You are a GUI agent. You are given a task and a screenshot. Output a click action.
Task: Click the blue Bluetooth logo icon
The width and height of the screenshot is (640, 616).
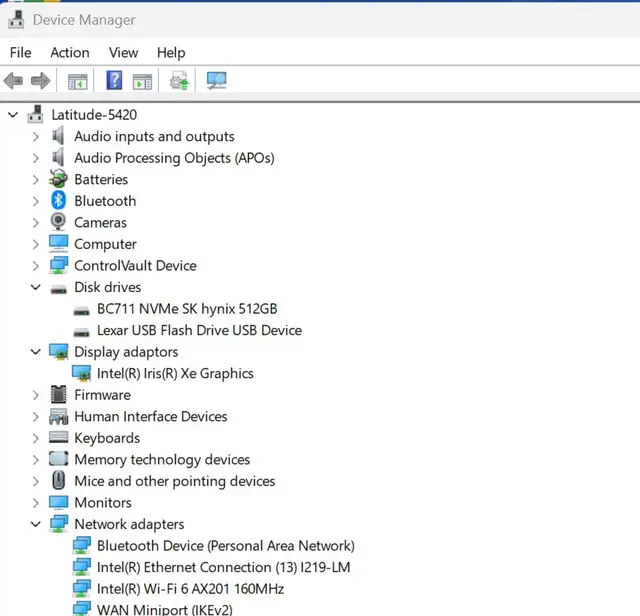point(58,200)
